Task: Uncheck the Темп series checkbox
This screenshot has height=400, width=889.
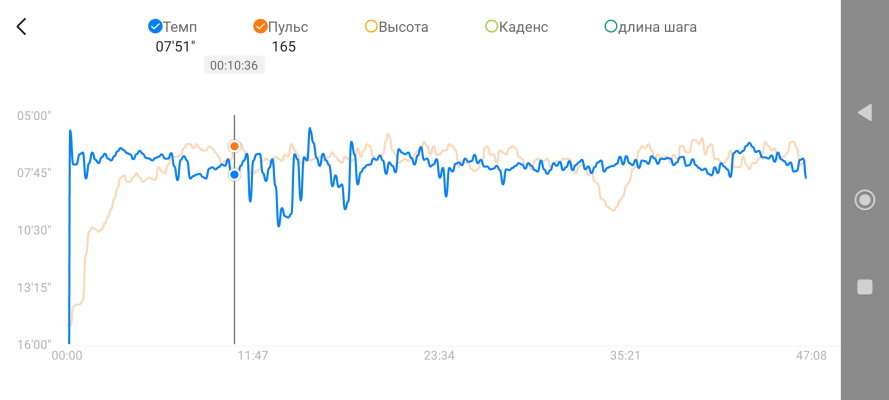Action: [x=155, y=27]
